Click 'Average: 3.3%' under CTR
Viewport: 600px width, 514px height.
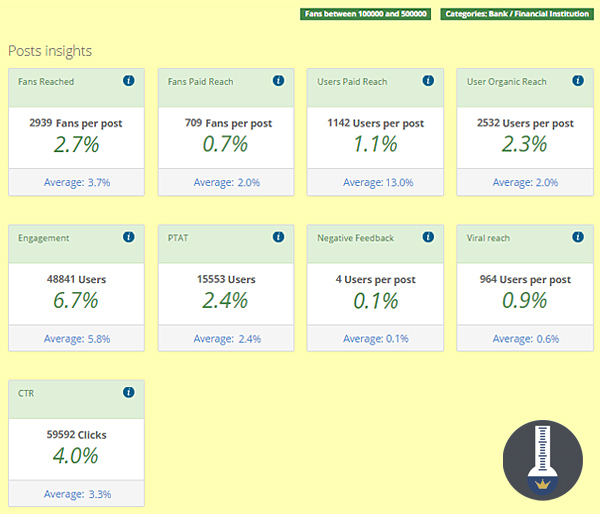coord(77,494)
